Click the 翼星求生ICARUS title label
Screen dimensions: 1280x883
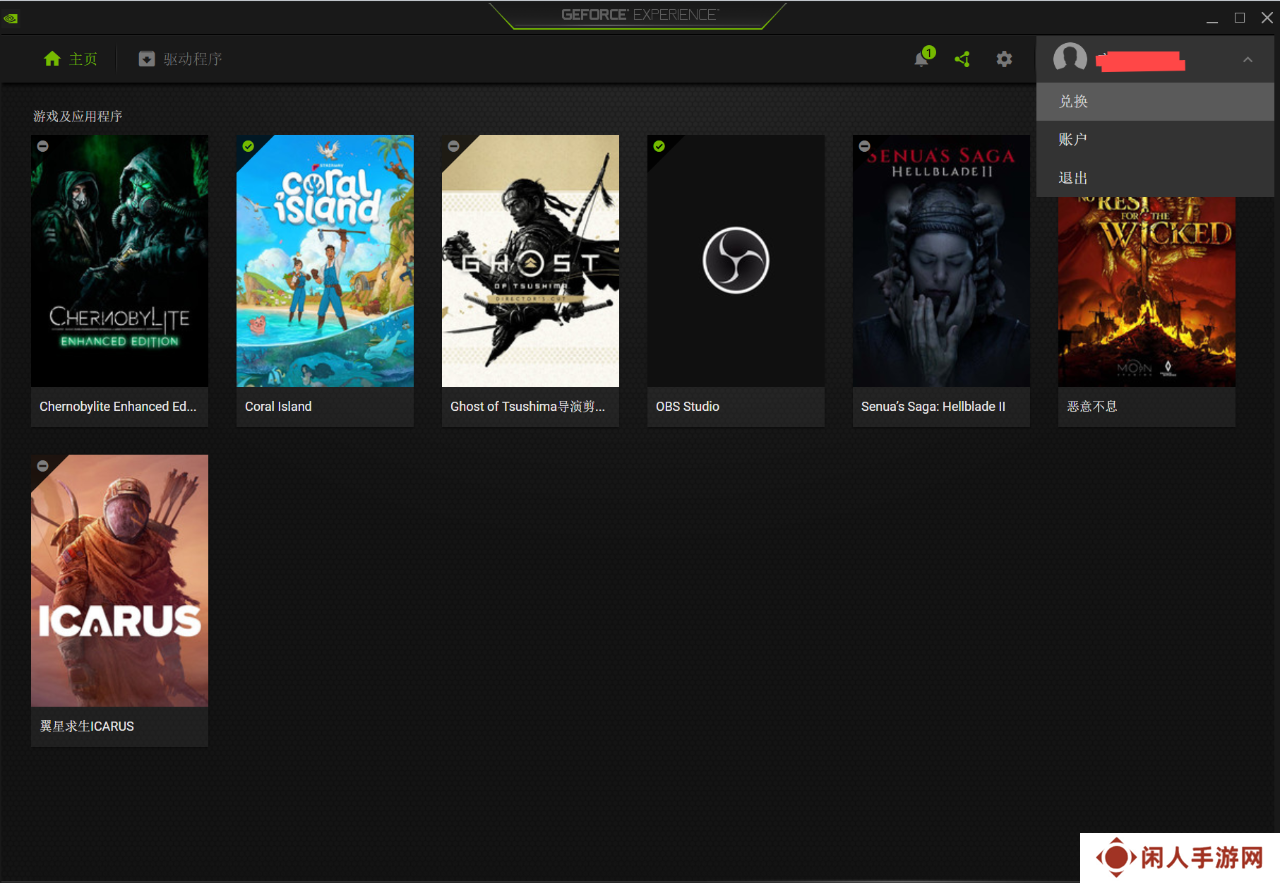coord(87,727)
